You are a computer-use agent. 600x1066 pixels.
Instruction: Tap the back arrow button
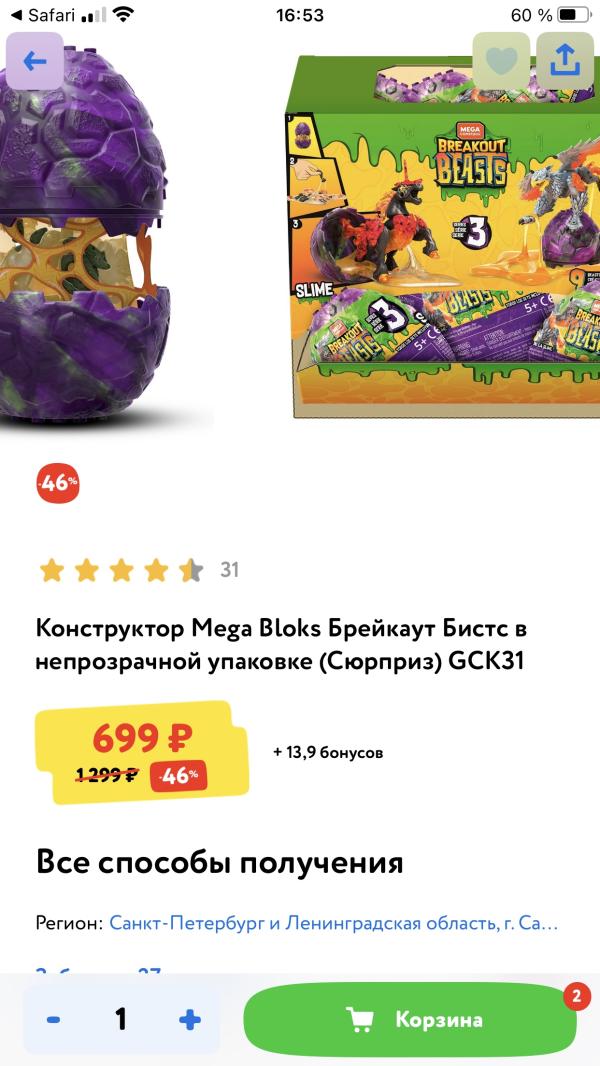pyautogui.click(x=35, y=62)
